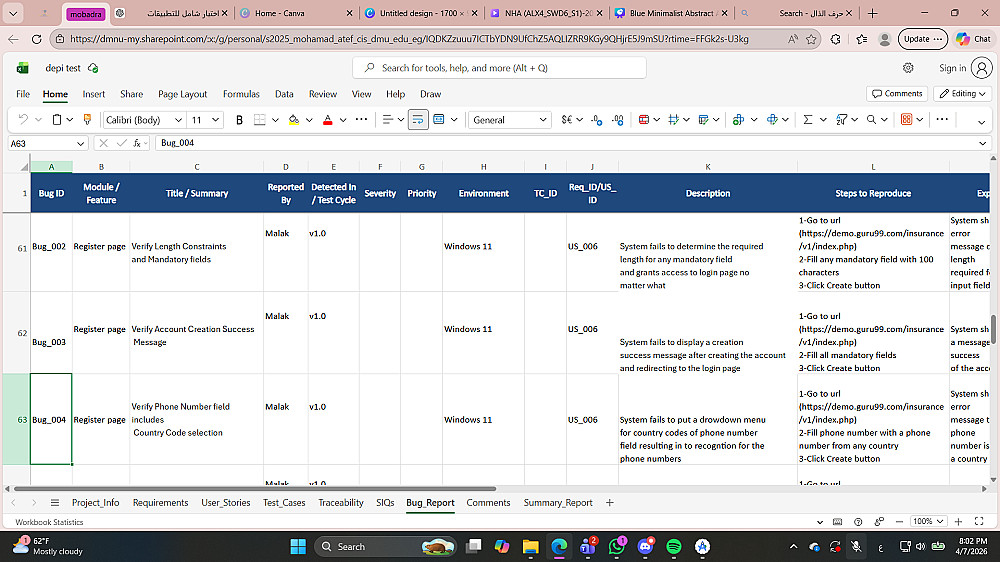The height and width of the screenshot is (562, 1000).
Task: Open the Requirements sheet tab
Action: (x=161, y=503)
